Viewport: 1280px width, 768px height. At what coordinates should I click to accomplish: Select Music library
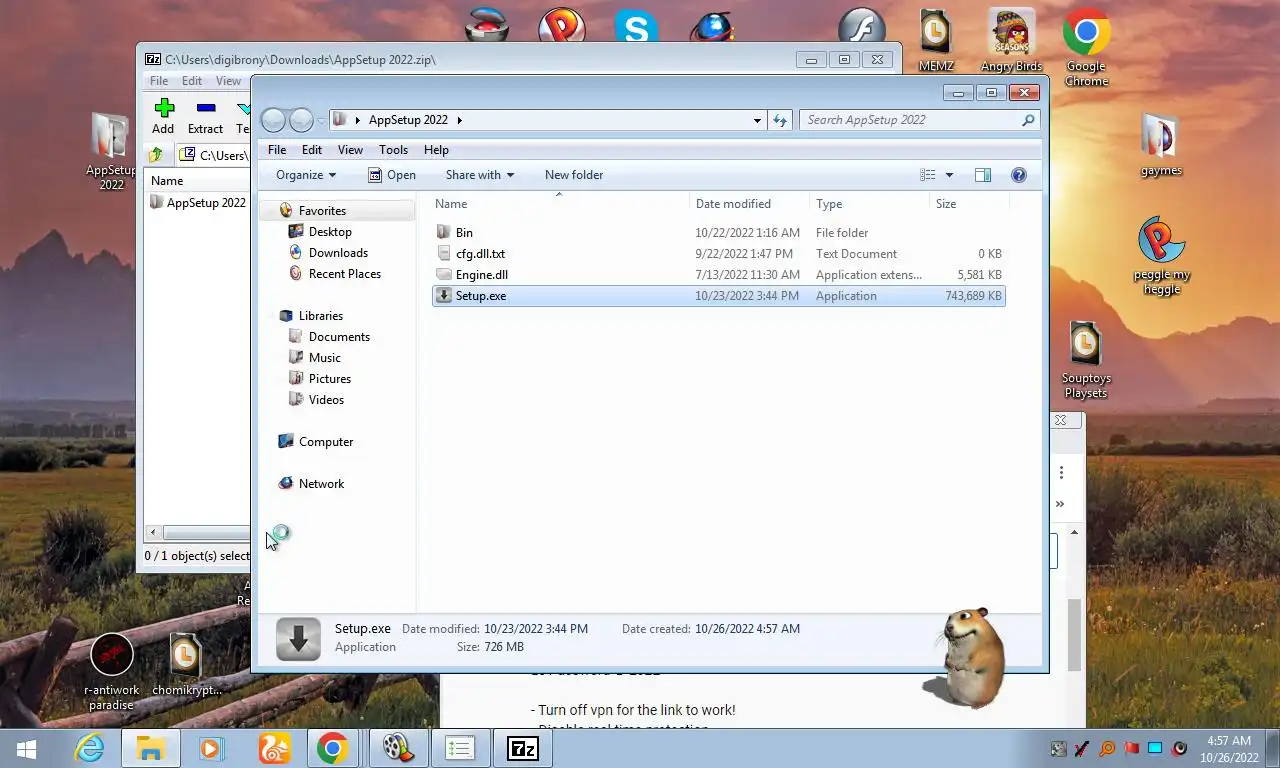click(x=324, y=358)
